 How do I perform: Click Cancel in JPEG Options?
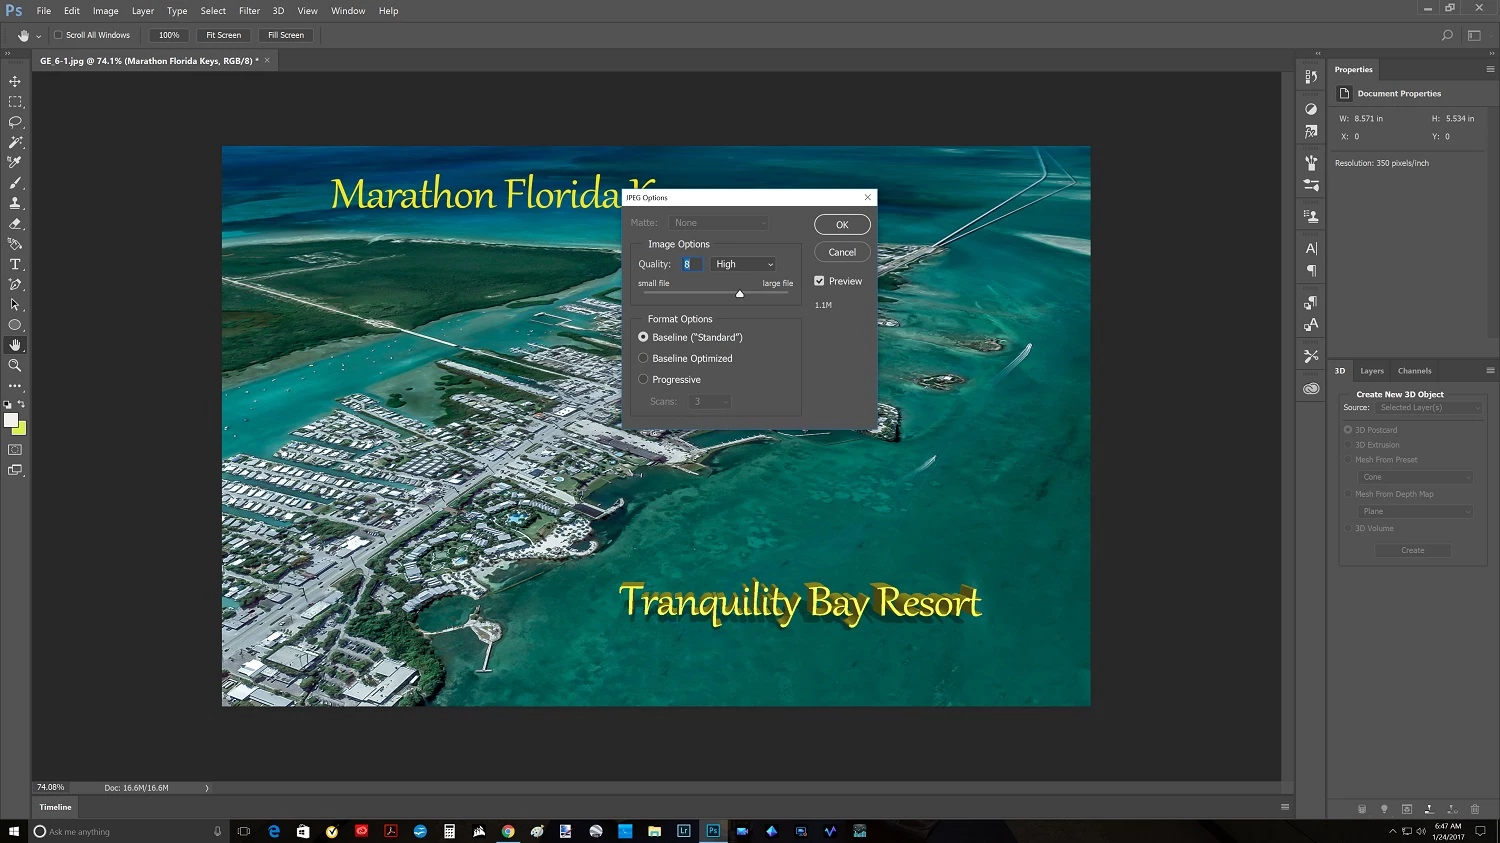tap(842, 252)
